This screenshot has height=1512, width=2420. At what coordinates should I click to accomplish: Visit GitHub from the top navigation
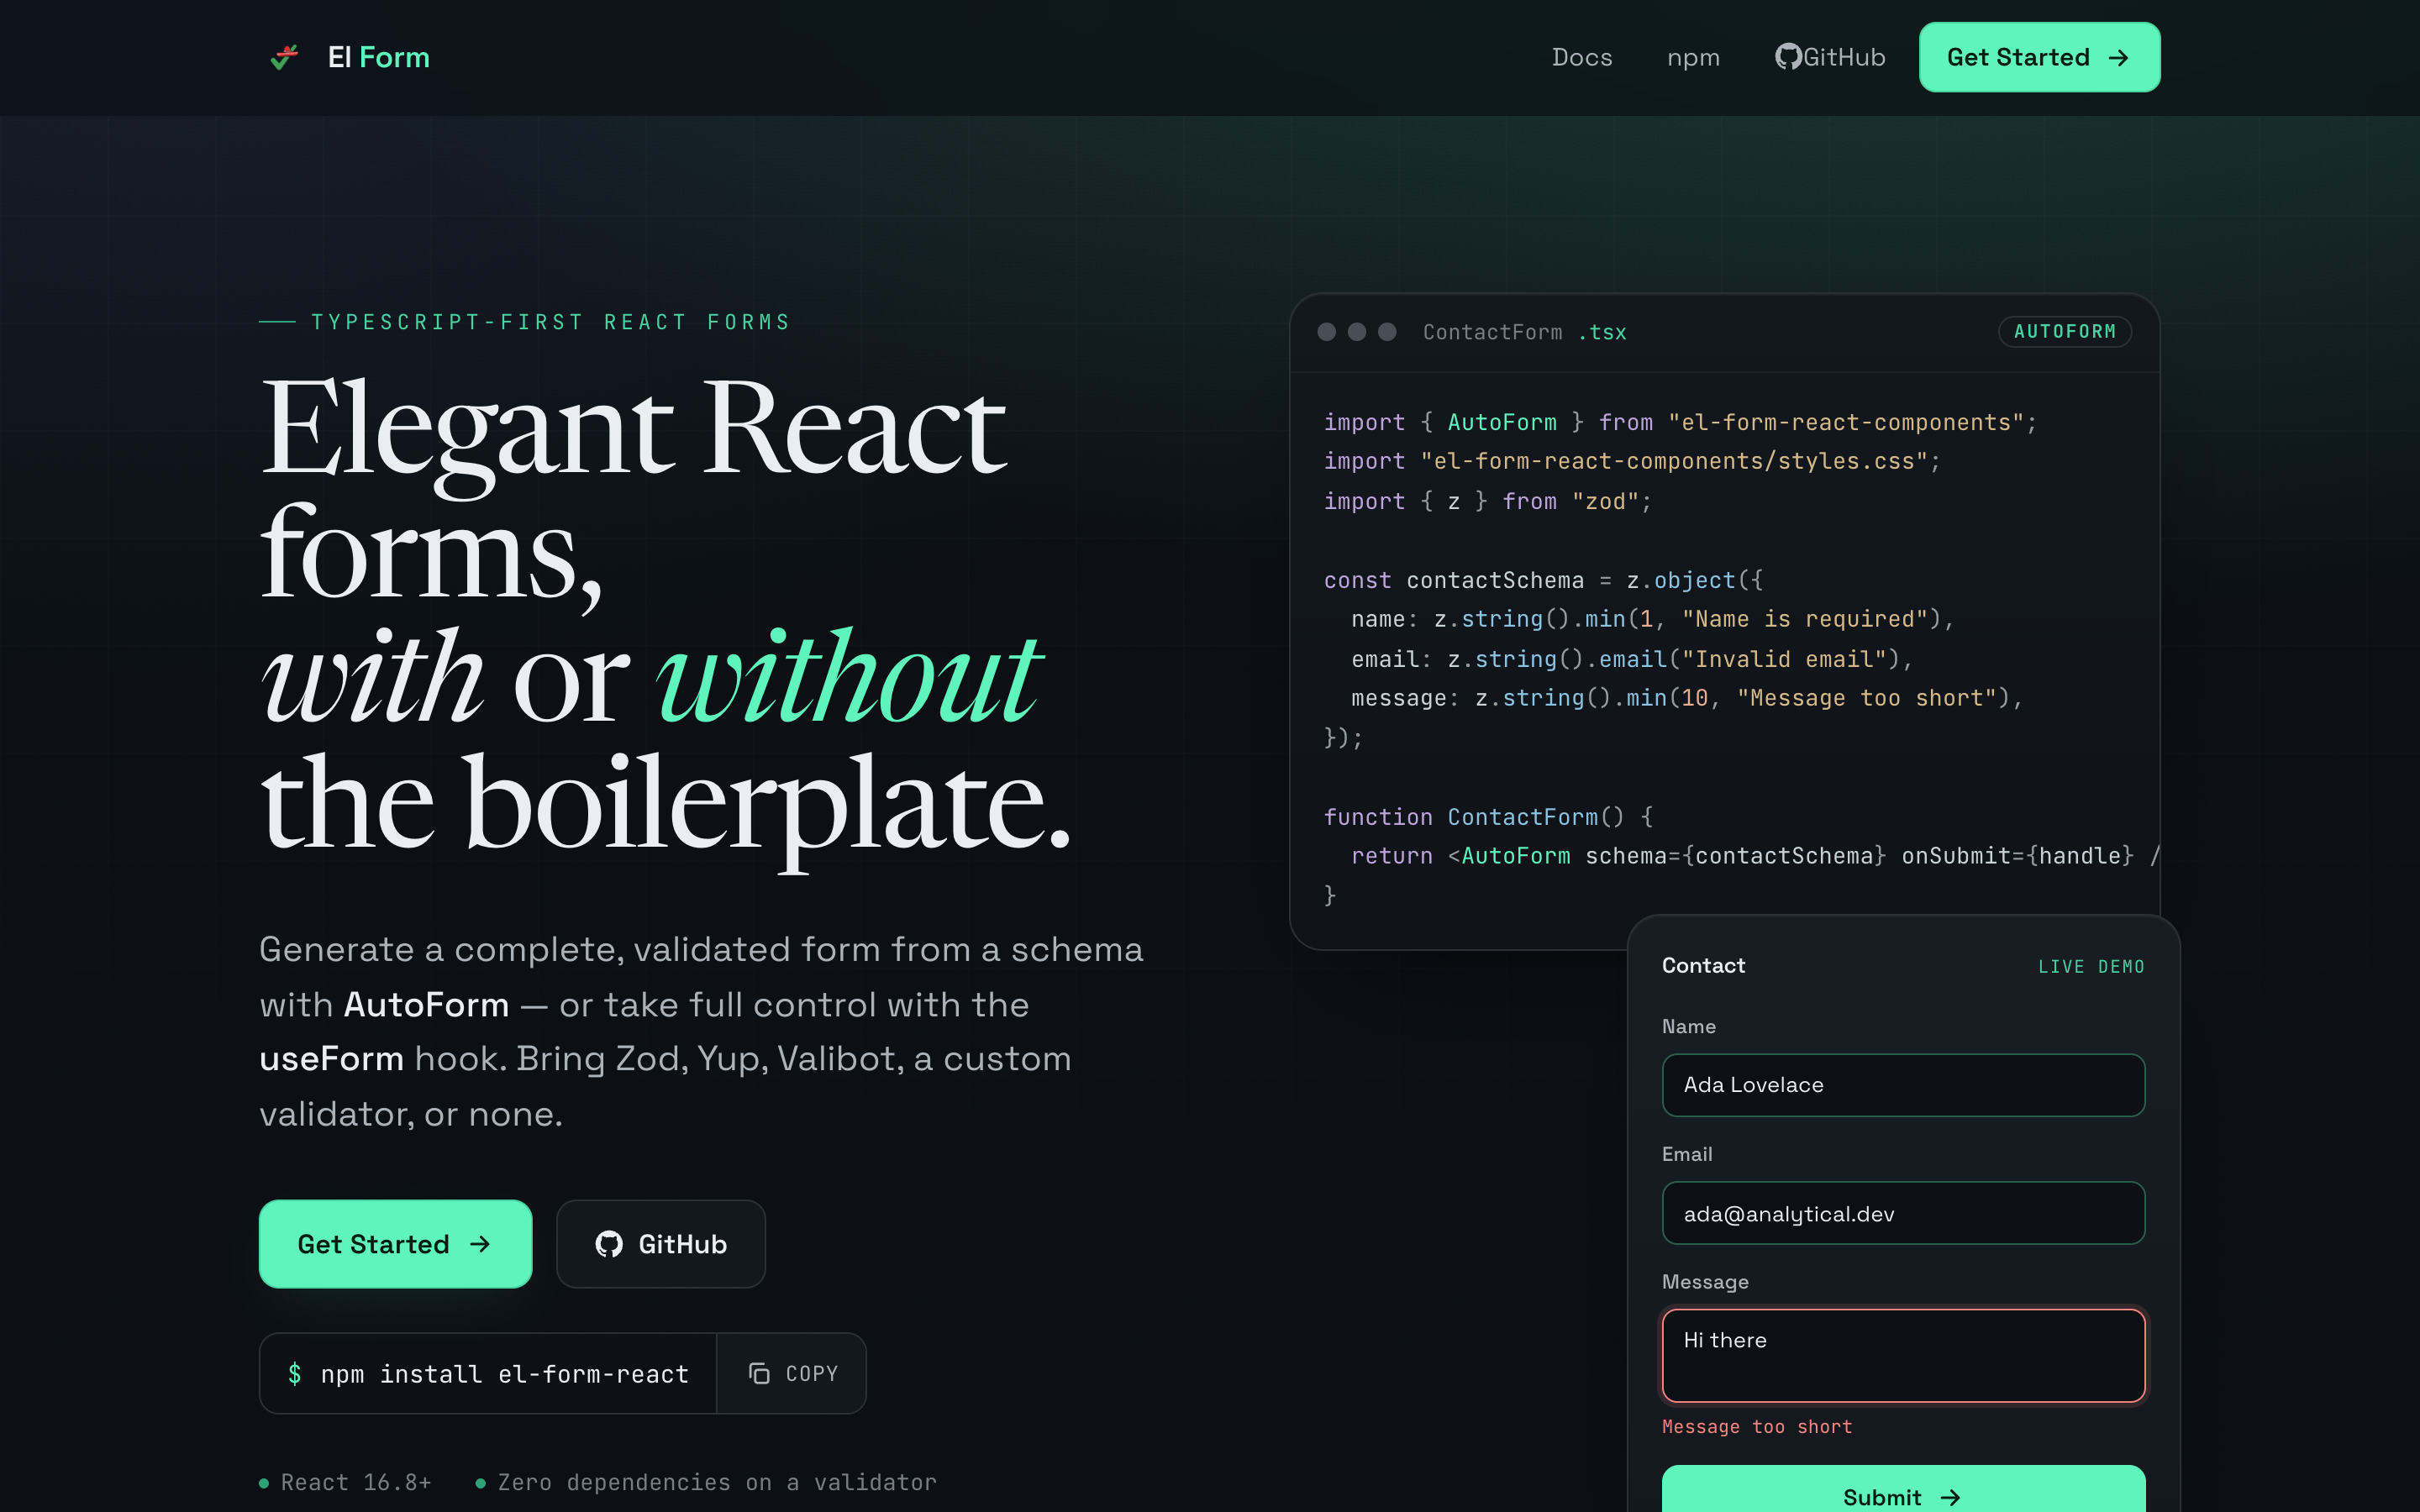(1830, 57)
